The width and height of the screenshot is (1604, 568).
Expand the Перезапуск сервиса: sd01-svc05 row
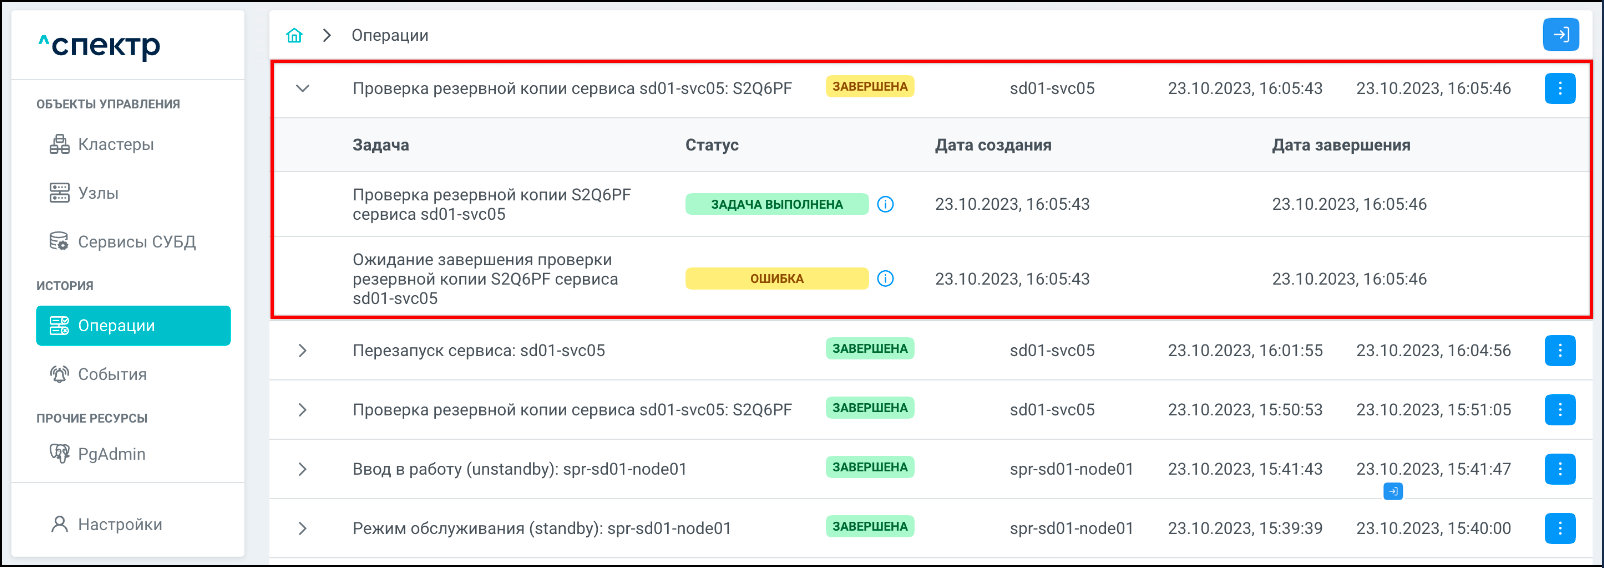pyautogui.click(x=303, y=351)
